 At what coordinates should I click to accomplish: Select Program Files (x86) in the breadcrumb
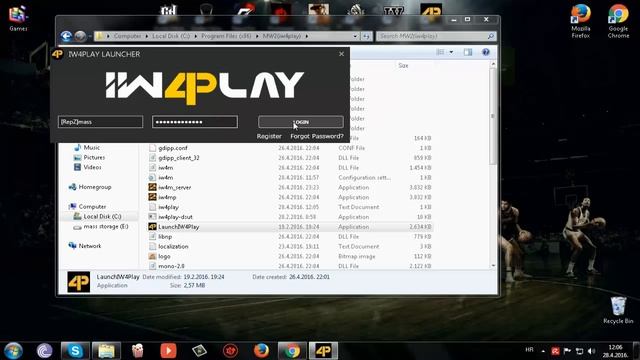pos(226,36)
